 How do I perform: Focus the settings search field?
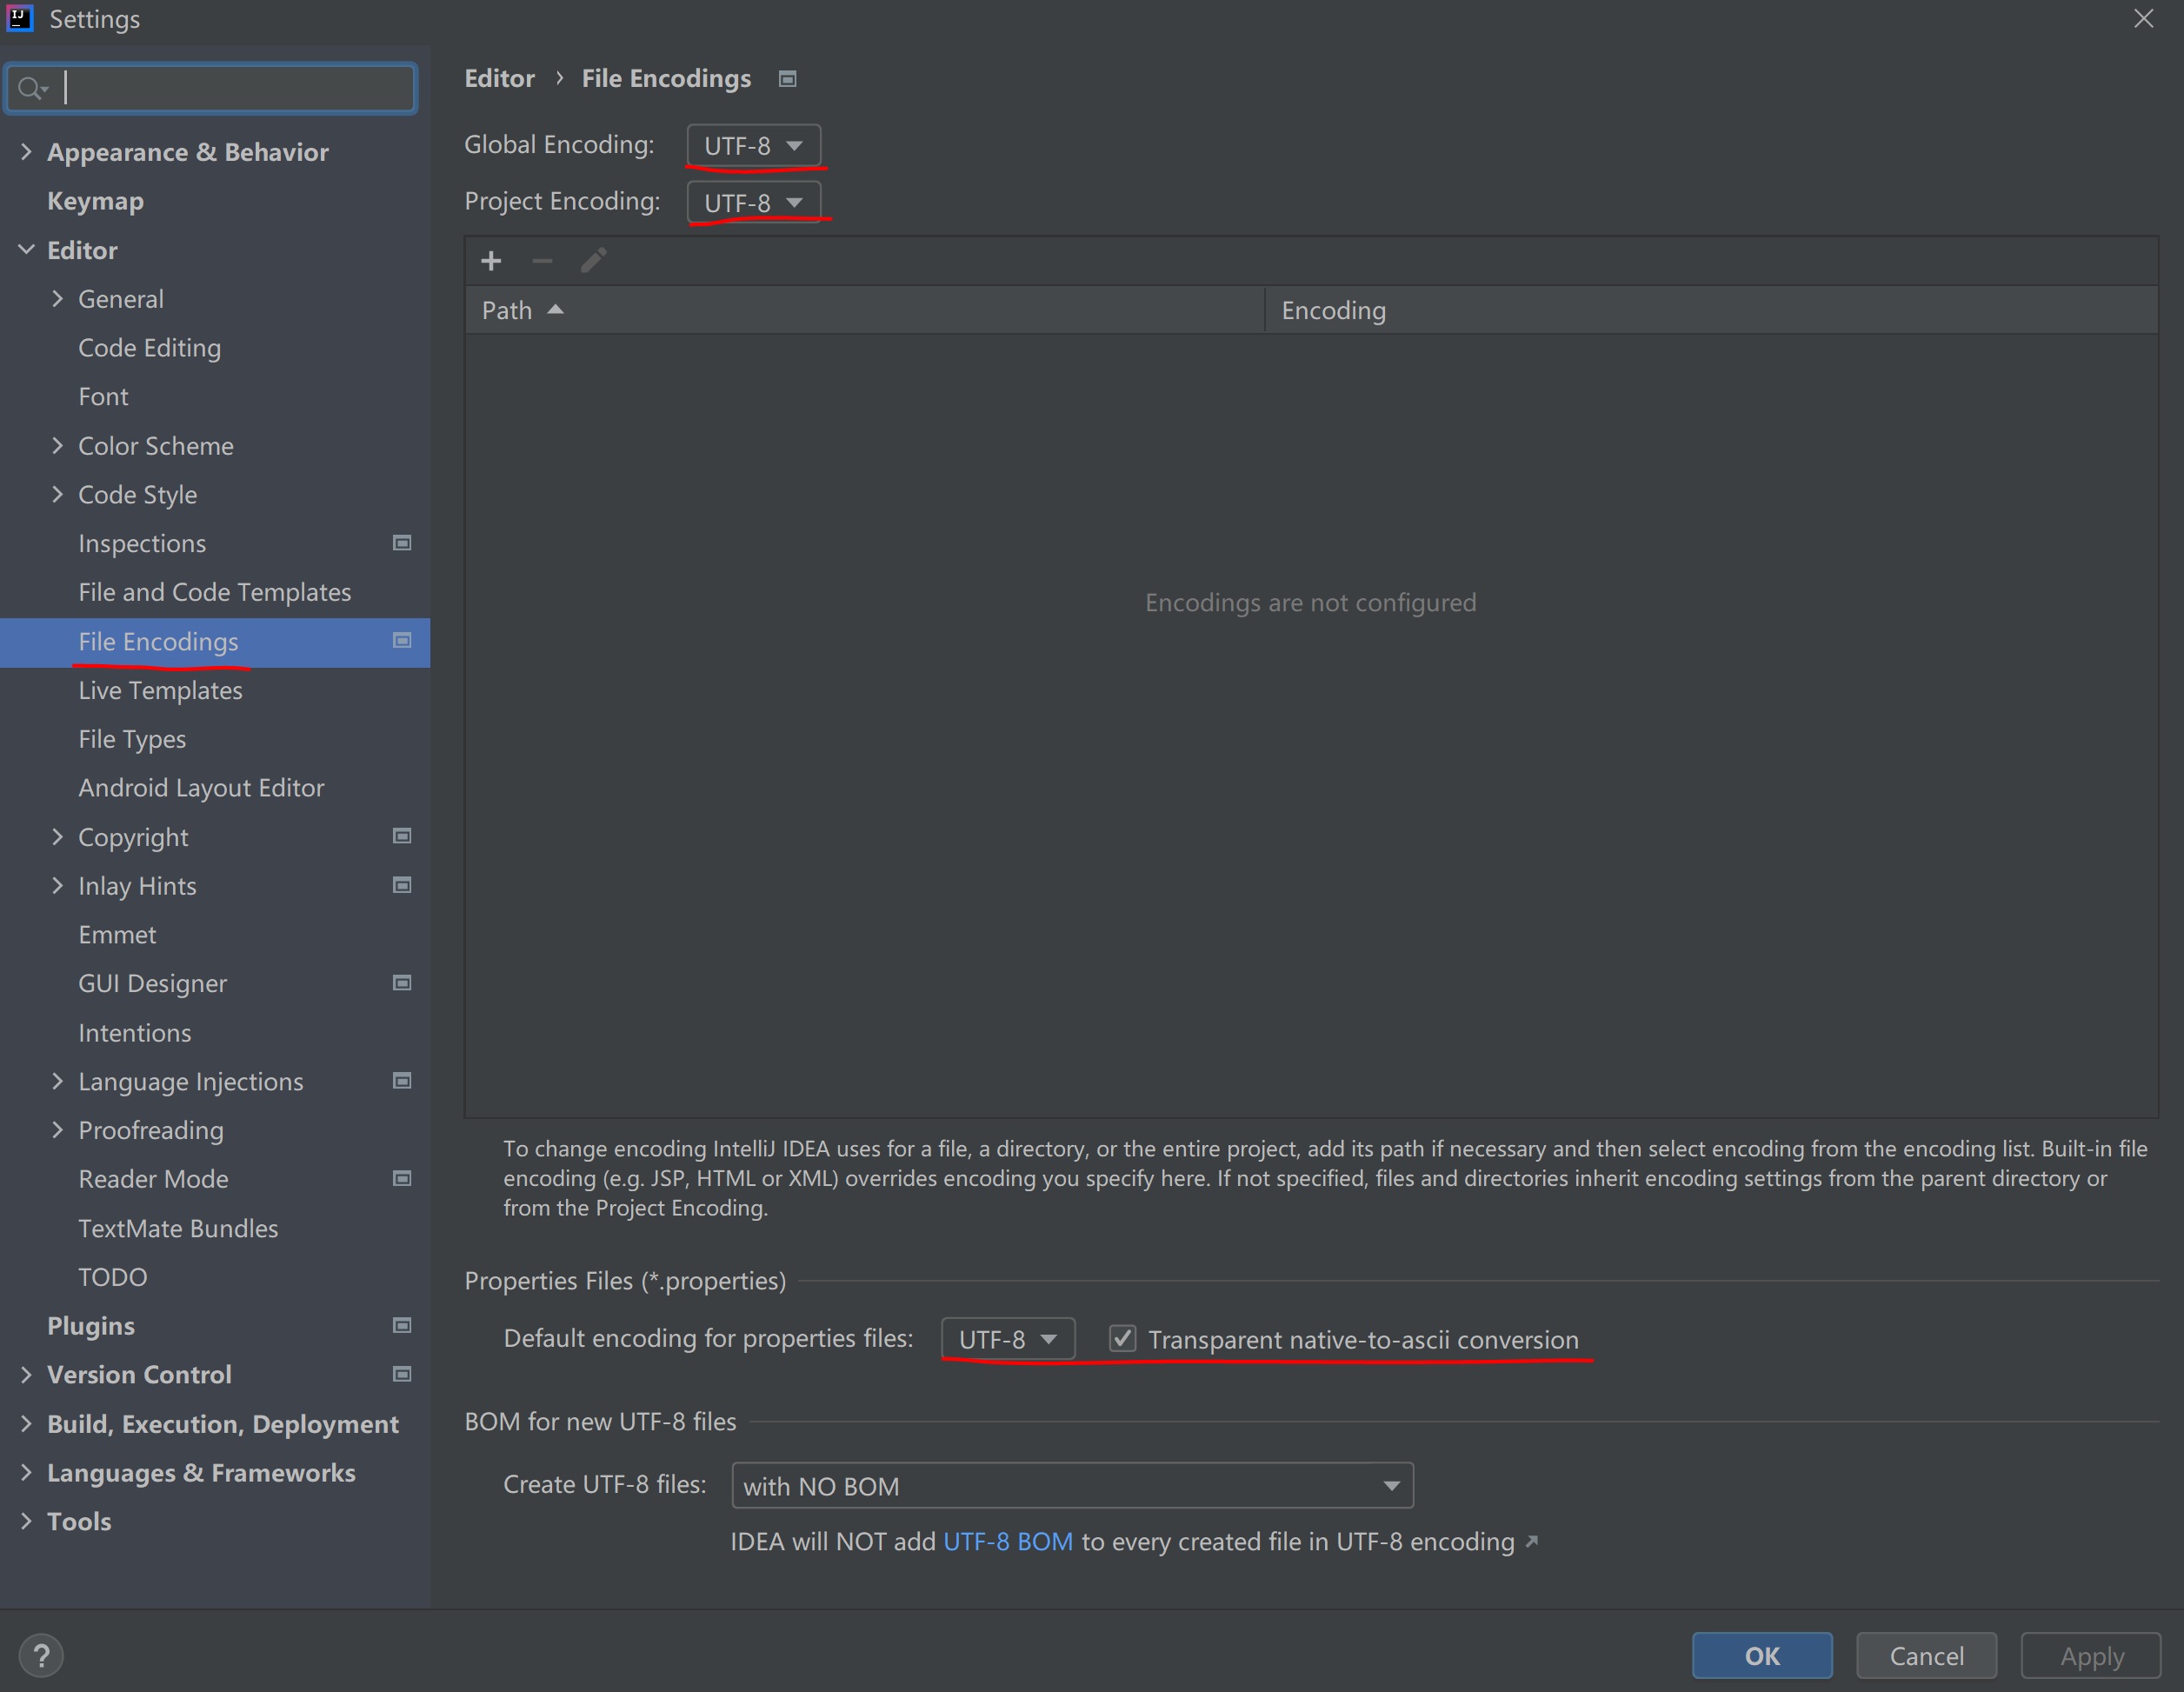[x=211, y=89]
